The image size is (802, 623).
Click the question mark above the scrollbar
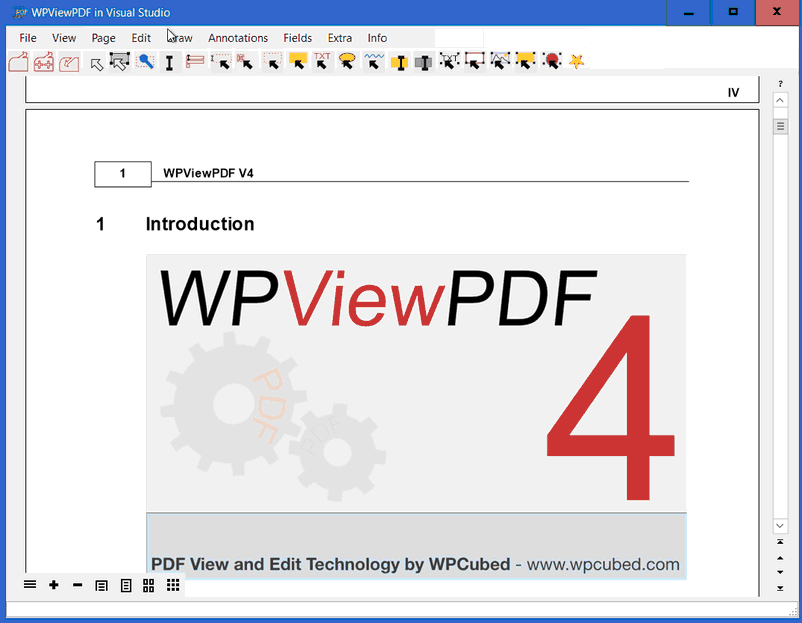pyautogui.click(x=780, y=83)
